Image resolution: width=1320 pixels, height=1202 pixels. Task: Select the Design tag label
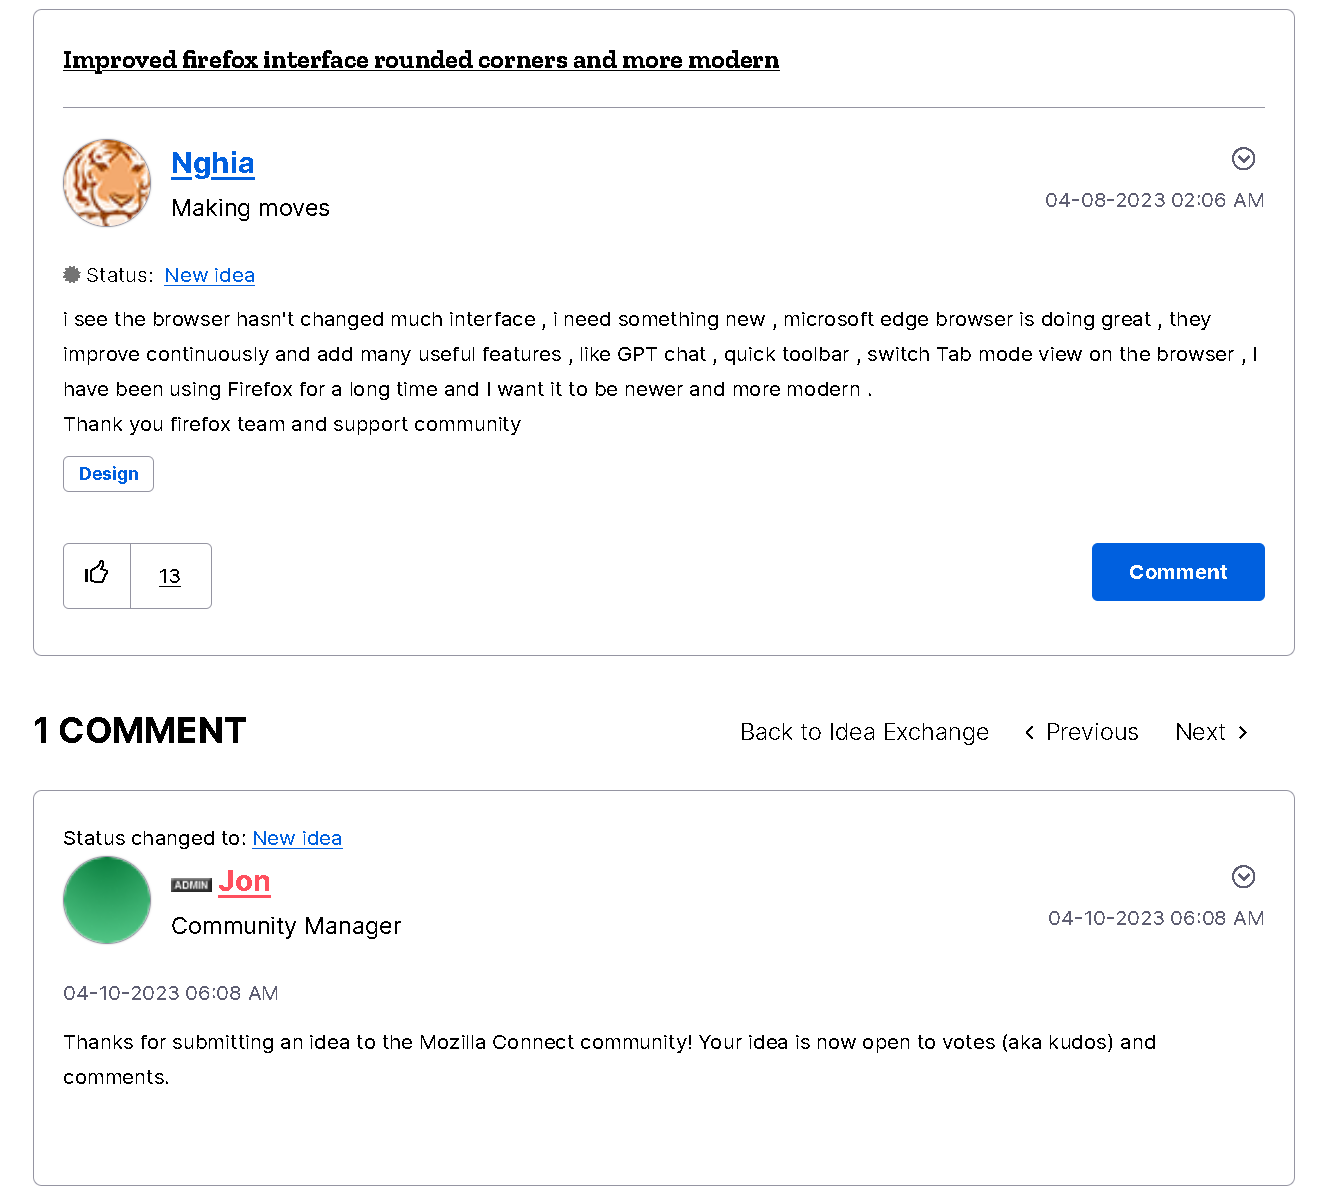(x=108, y=474)
